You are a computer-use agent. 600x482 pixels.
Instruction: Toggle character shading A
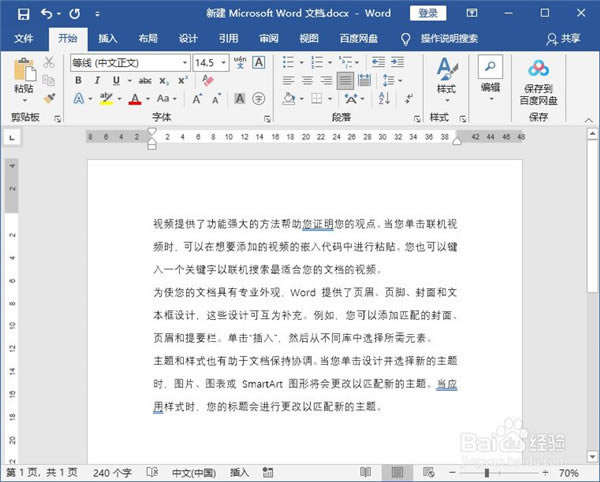[240, 99]
